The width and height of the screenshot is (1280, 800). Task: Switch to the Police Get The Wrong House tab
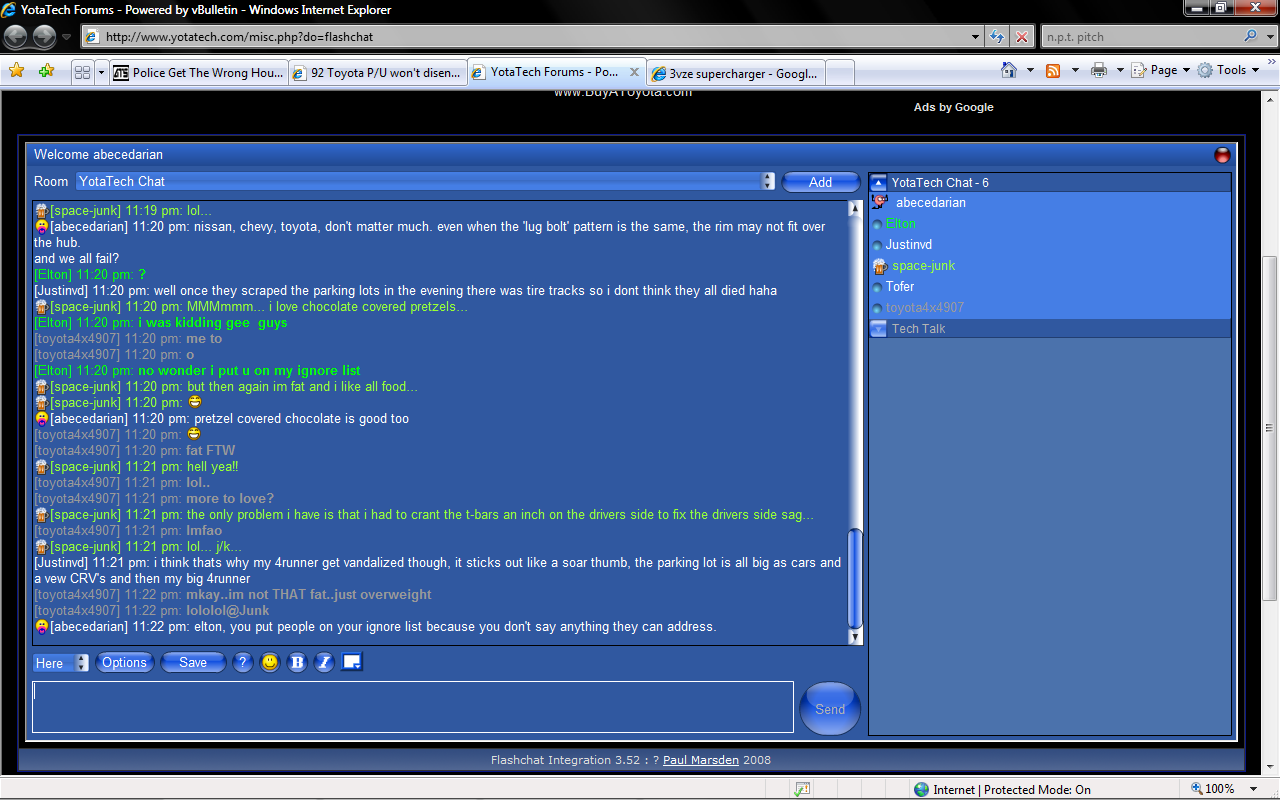(198, 73)
